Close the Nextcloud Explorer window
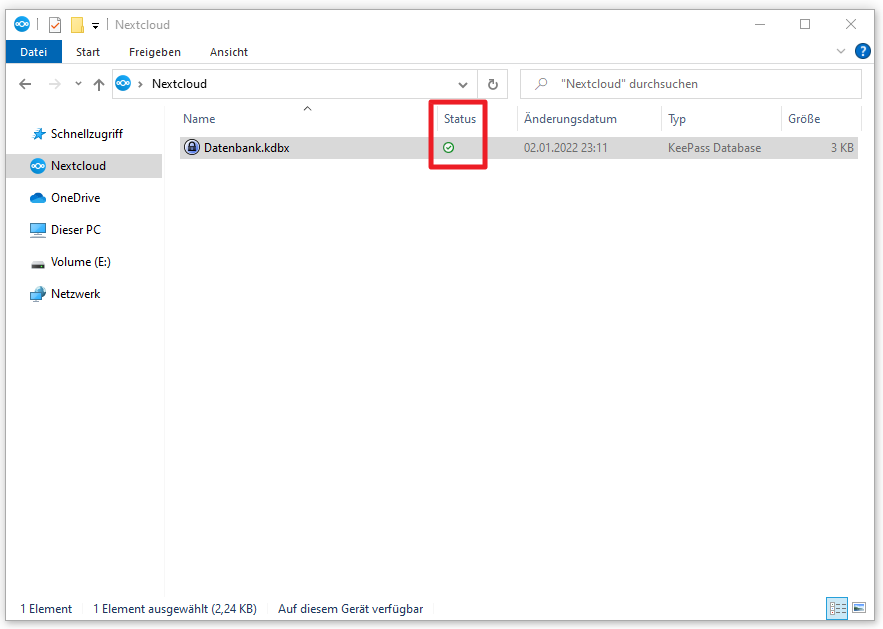Viewport: 883px width, 629px height. 851,24
